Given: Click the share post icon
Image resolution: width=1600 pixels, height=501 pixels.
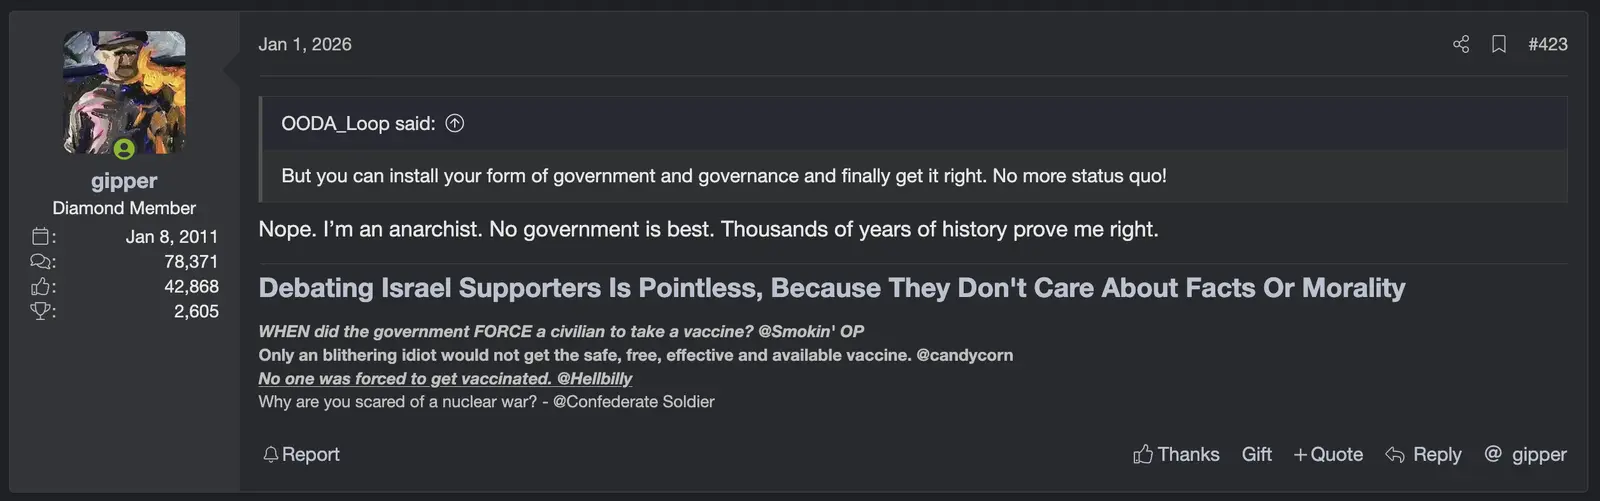Looking at the screenshot, I should click(1461, 44).
